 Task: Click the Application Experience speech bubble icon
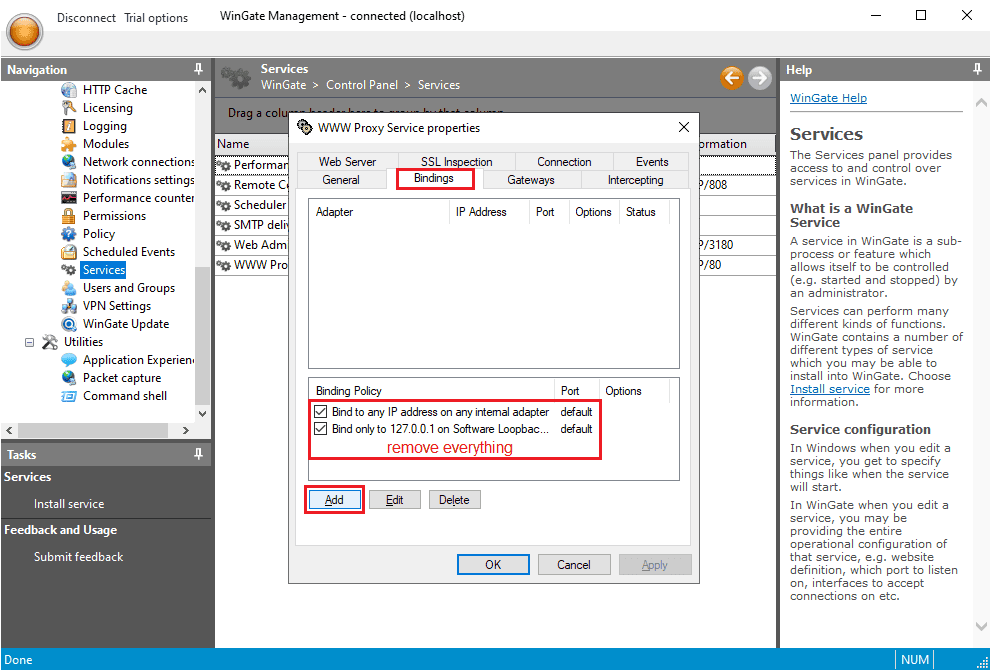click(69, 360)
